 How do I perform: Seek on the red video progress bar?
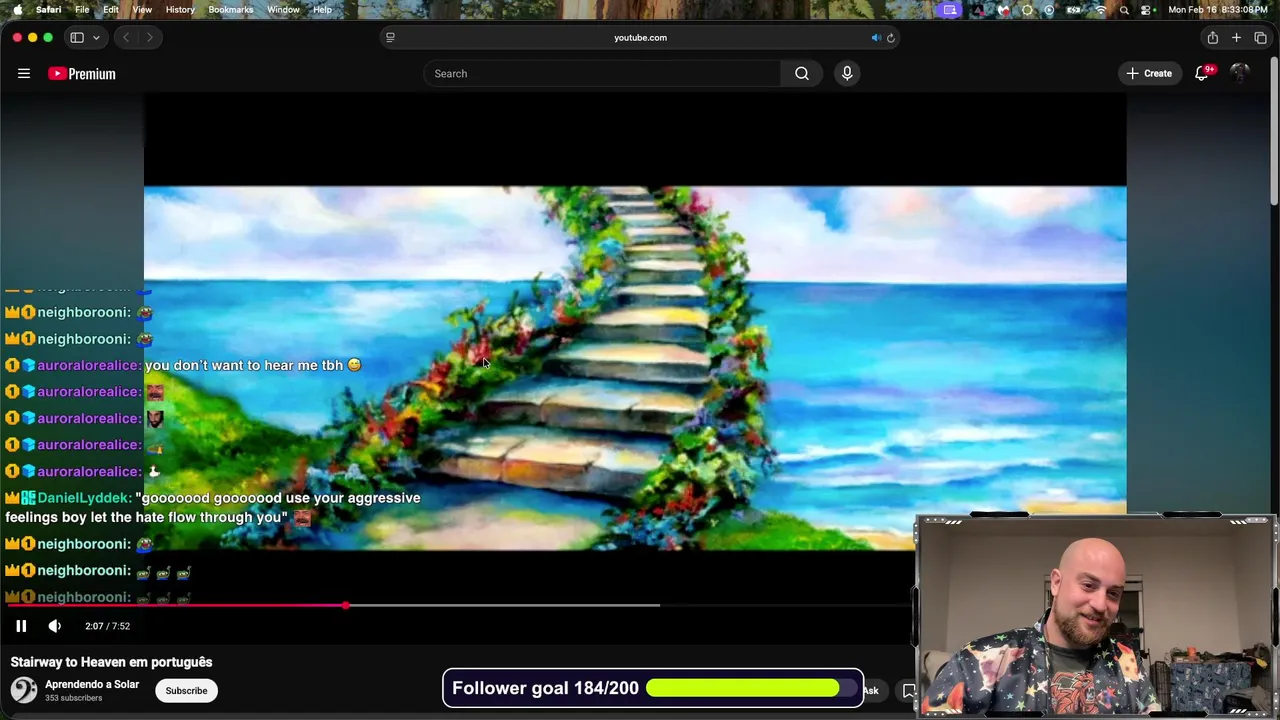click(x=176, y=605)
